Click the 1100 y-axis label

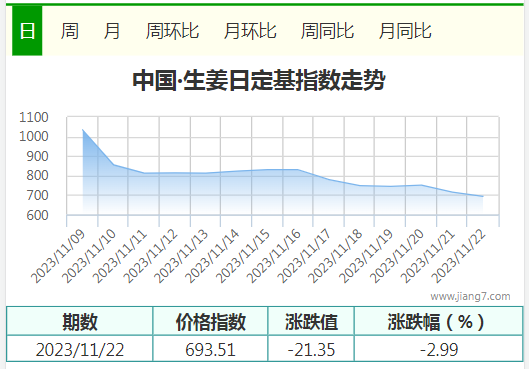tap(34, 117)
